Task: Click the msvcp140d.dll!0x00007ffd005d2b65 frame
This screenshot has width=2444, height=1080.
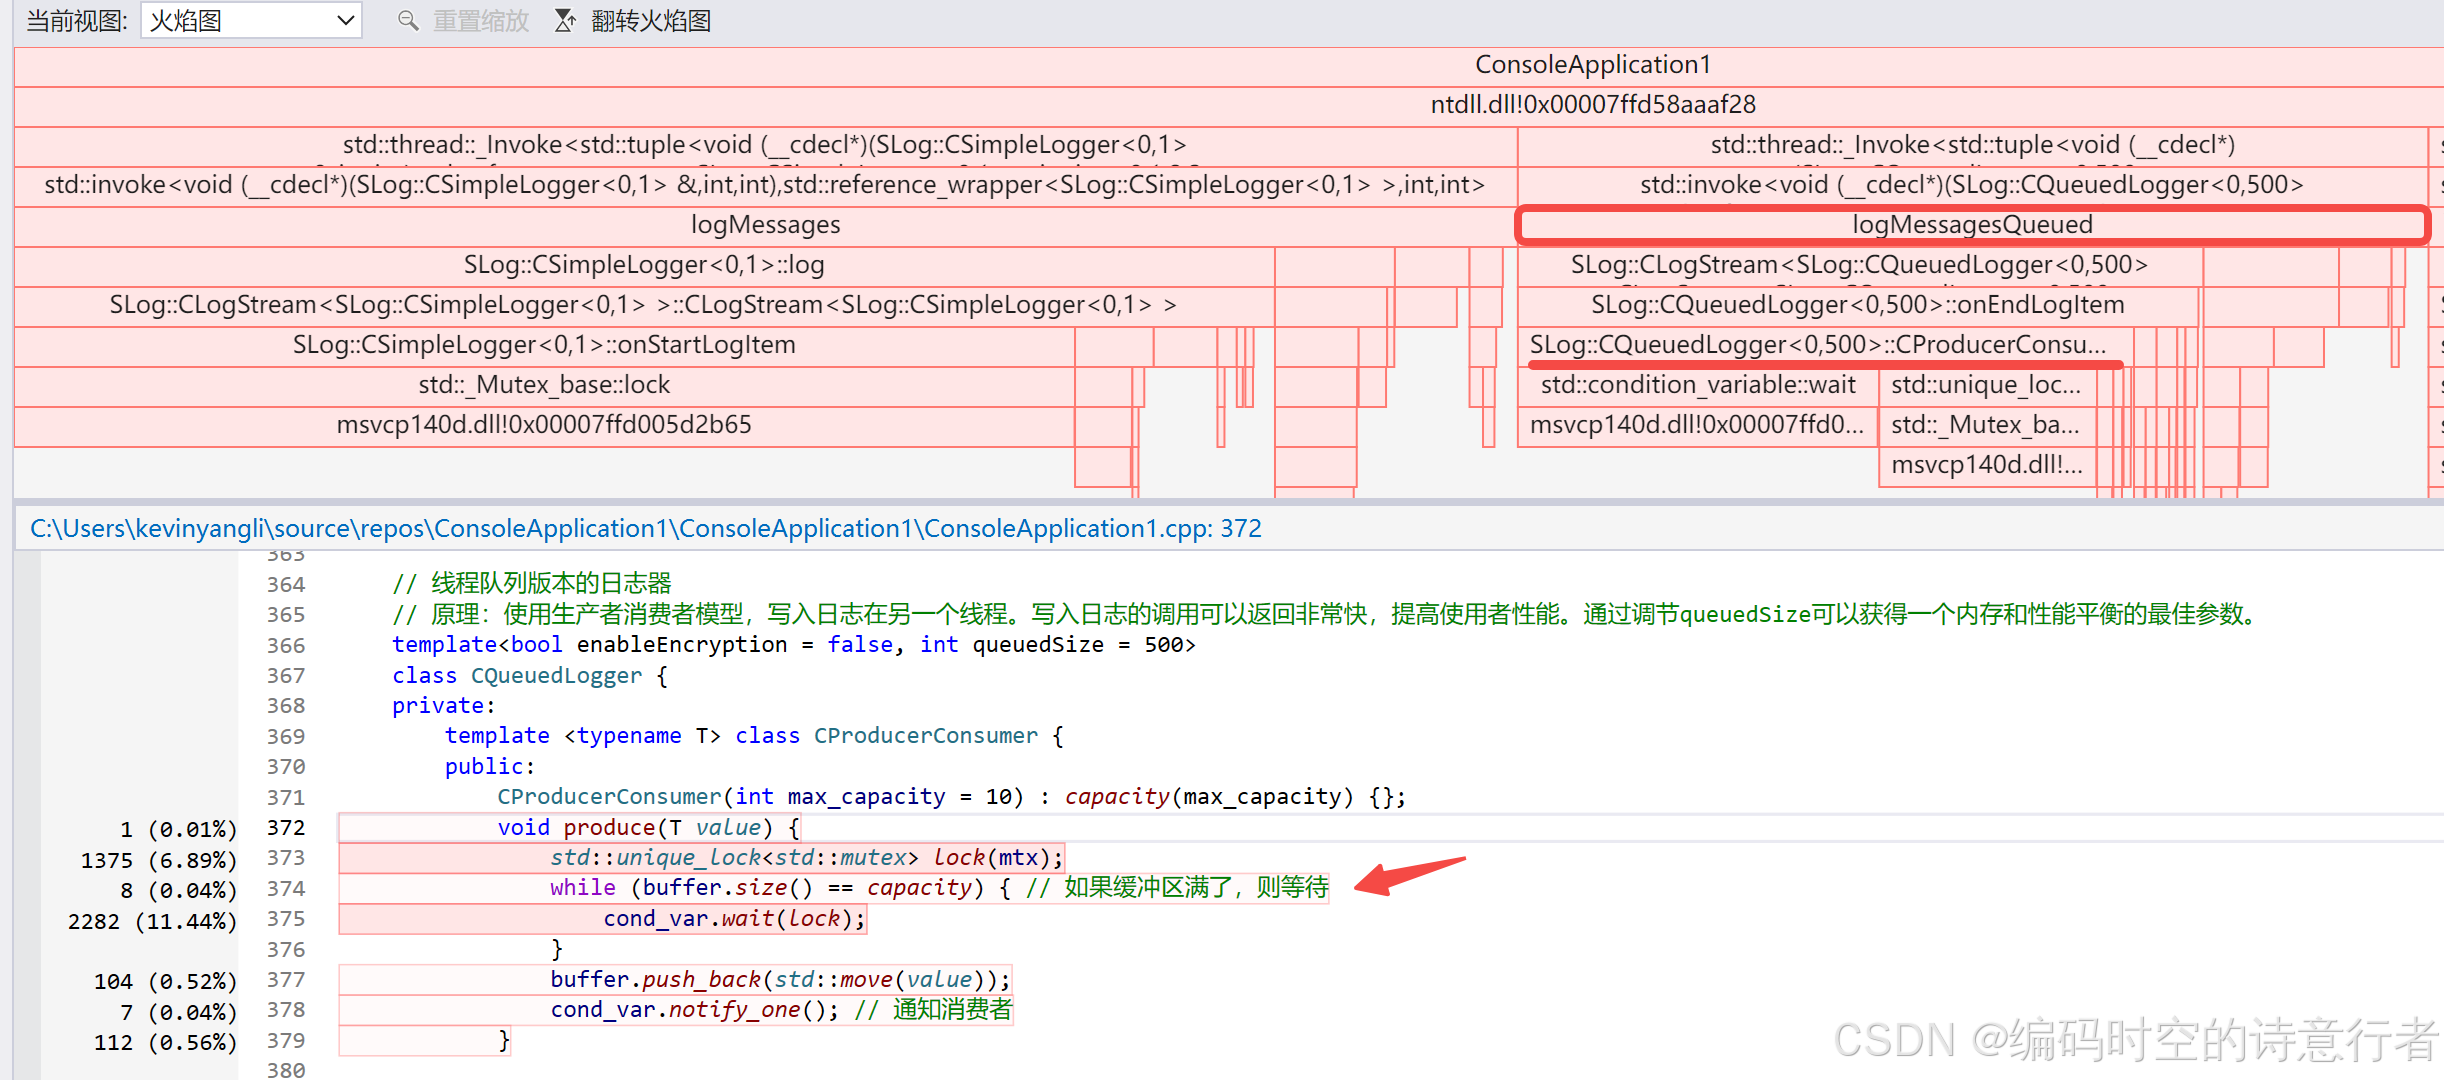Action: tap(544, 425)
